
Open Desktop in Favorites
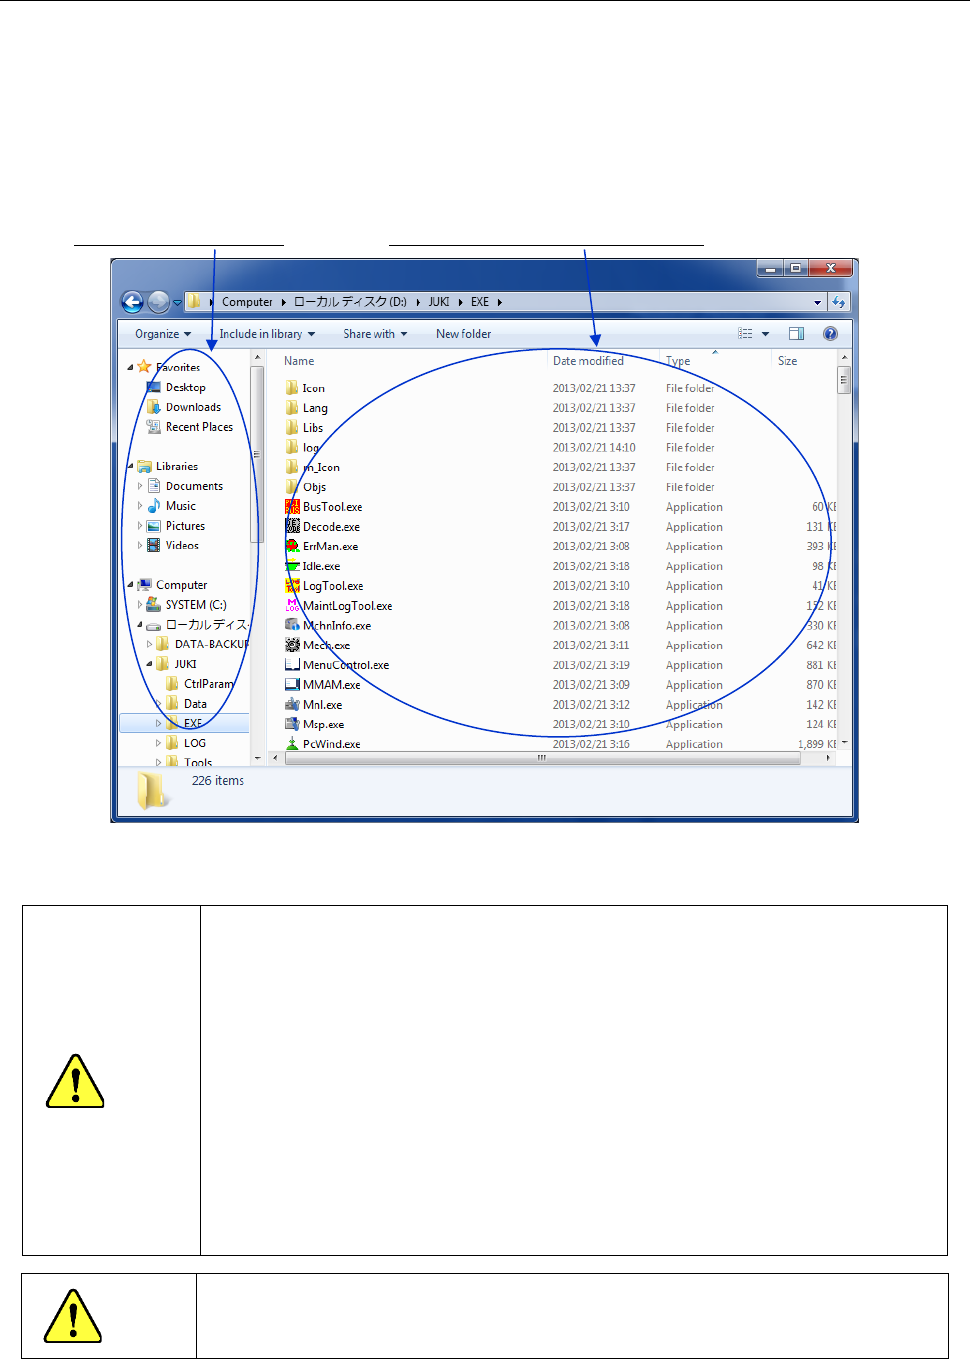coord(176,387)
